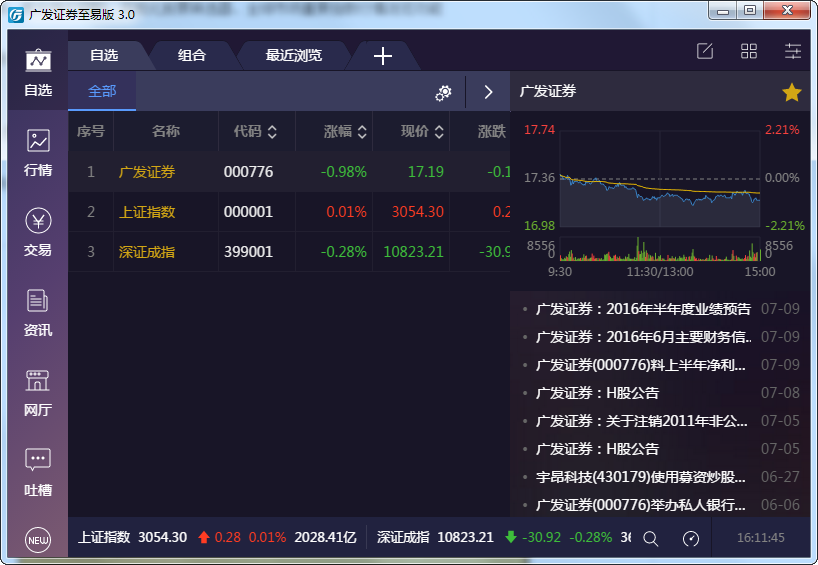Minimize the 广发证券至易版 window
This screenshot has height=565, width=818.
tap(723, 10)
